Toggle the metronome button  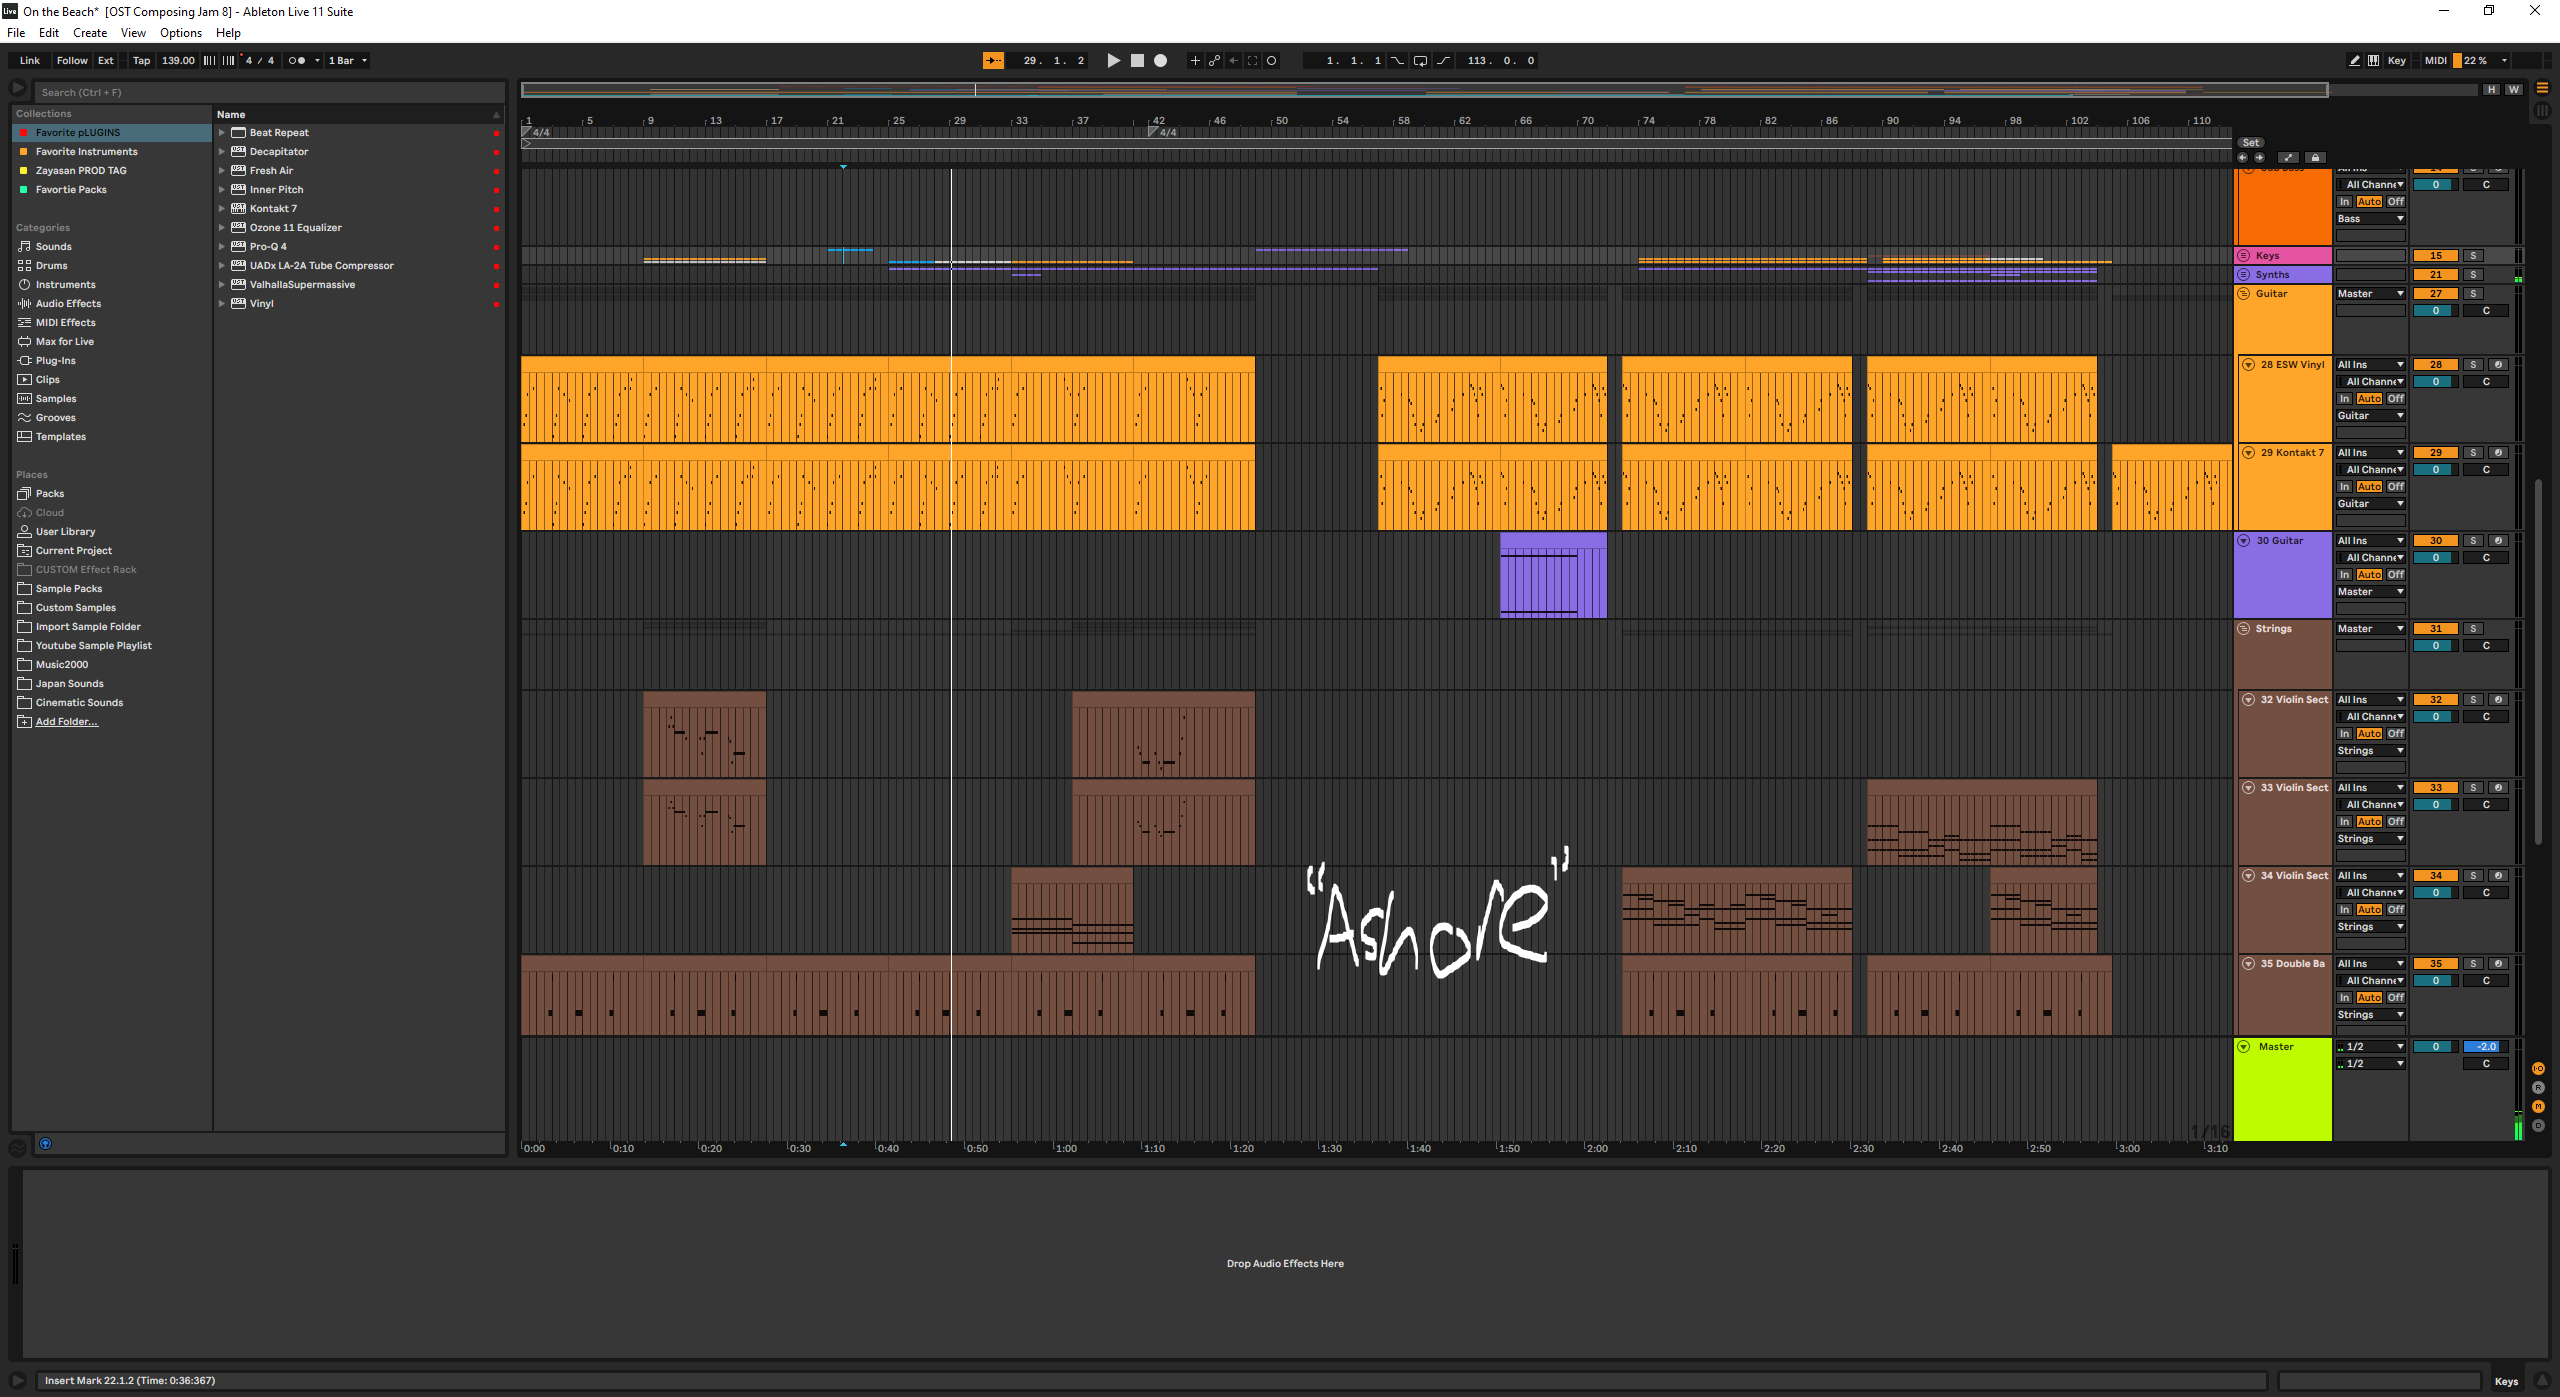pos(297,61)
